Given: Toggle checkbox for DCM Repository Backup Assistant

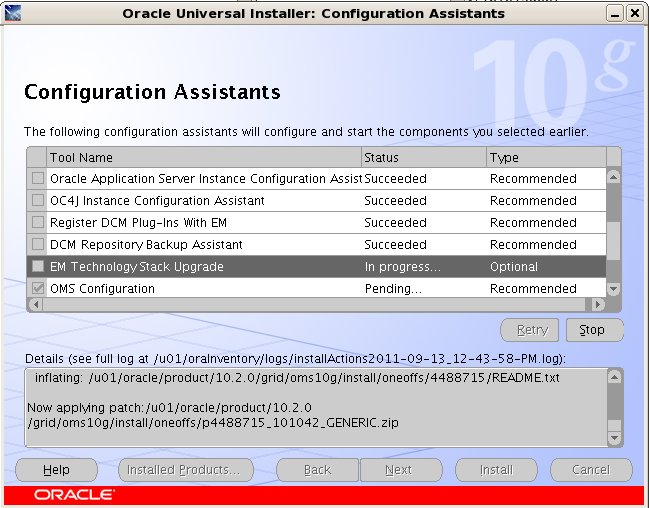Looking at the screenshot, I should 38,244.
